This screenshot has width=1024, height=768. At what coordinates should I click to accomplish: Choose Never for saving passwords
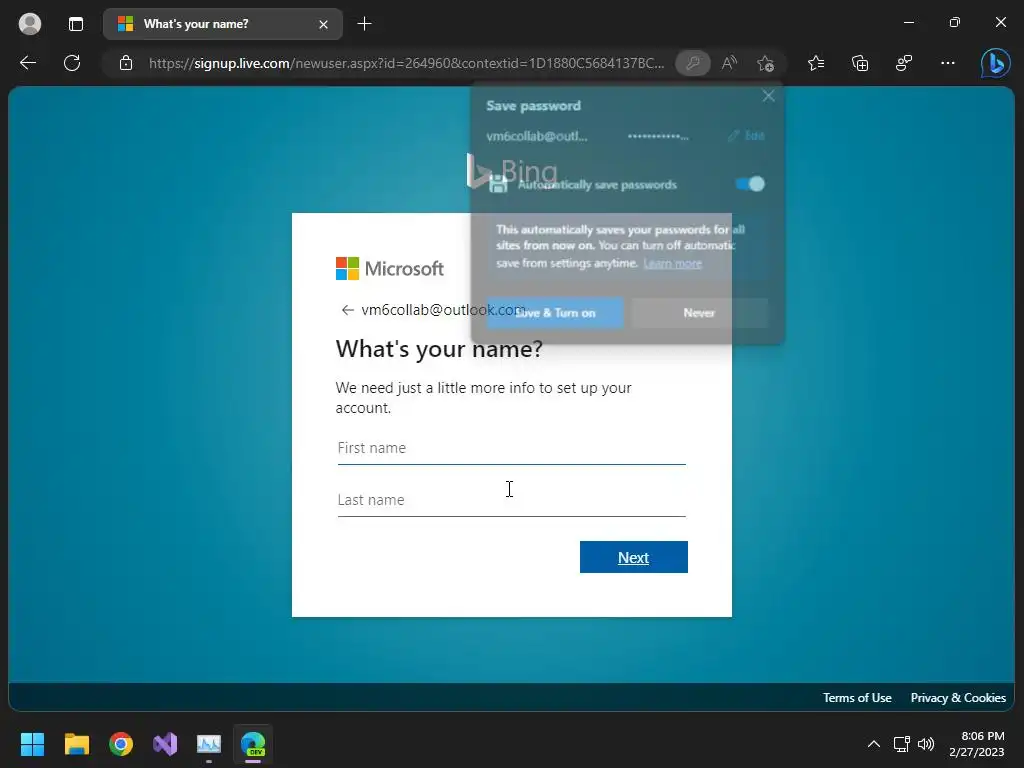coord(699,313)
